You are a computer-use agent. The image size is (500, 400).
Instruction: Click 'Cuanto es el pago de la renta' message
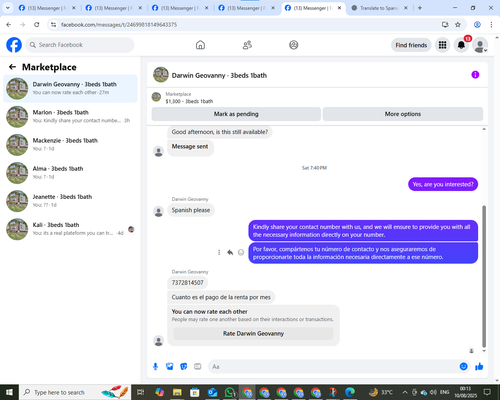pyautogui.click(x=221, y=297)
